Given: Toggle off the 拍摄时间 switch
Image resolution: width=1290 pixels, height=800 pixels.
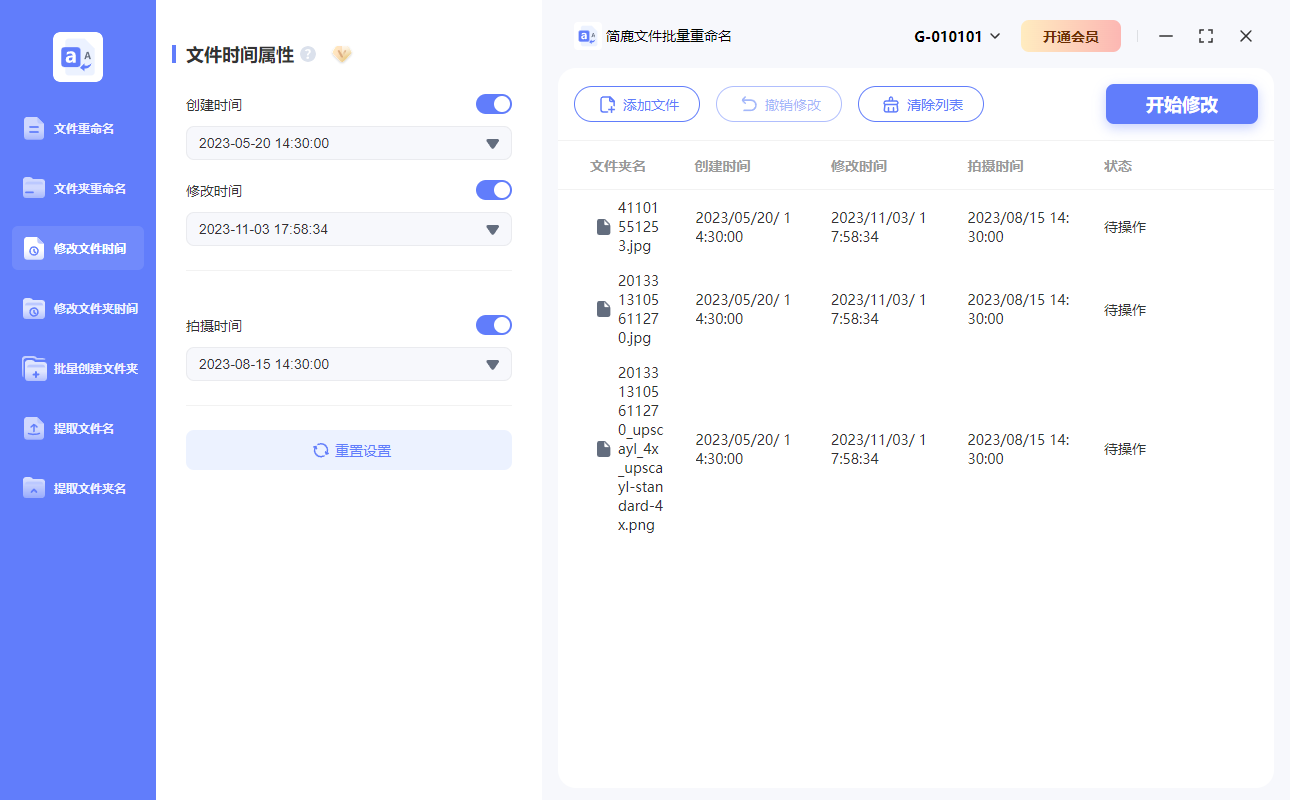Looking at the screenshot, I should coord(493,325).
